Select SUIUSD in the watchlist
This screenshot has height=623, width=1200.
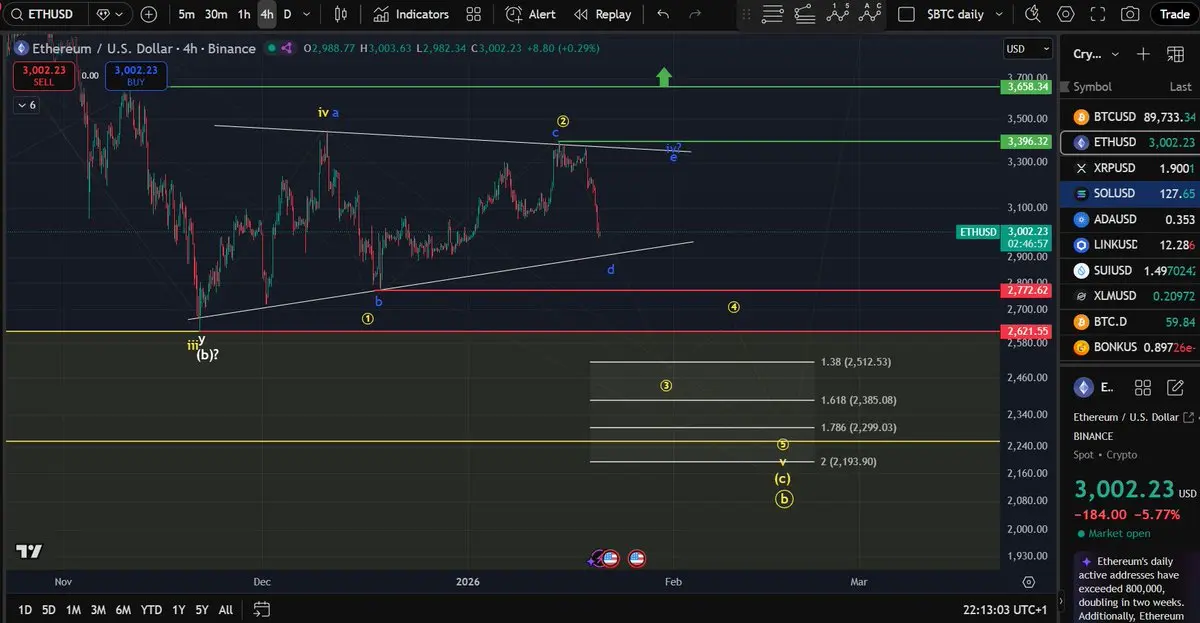(1130, 270)
